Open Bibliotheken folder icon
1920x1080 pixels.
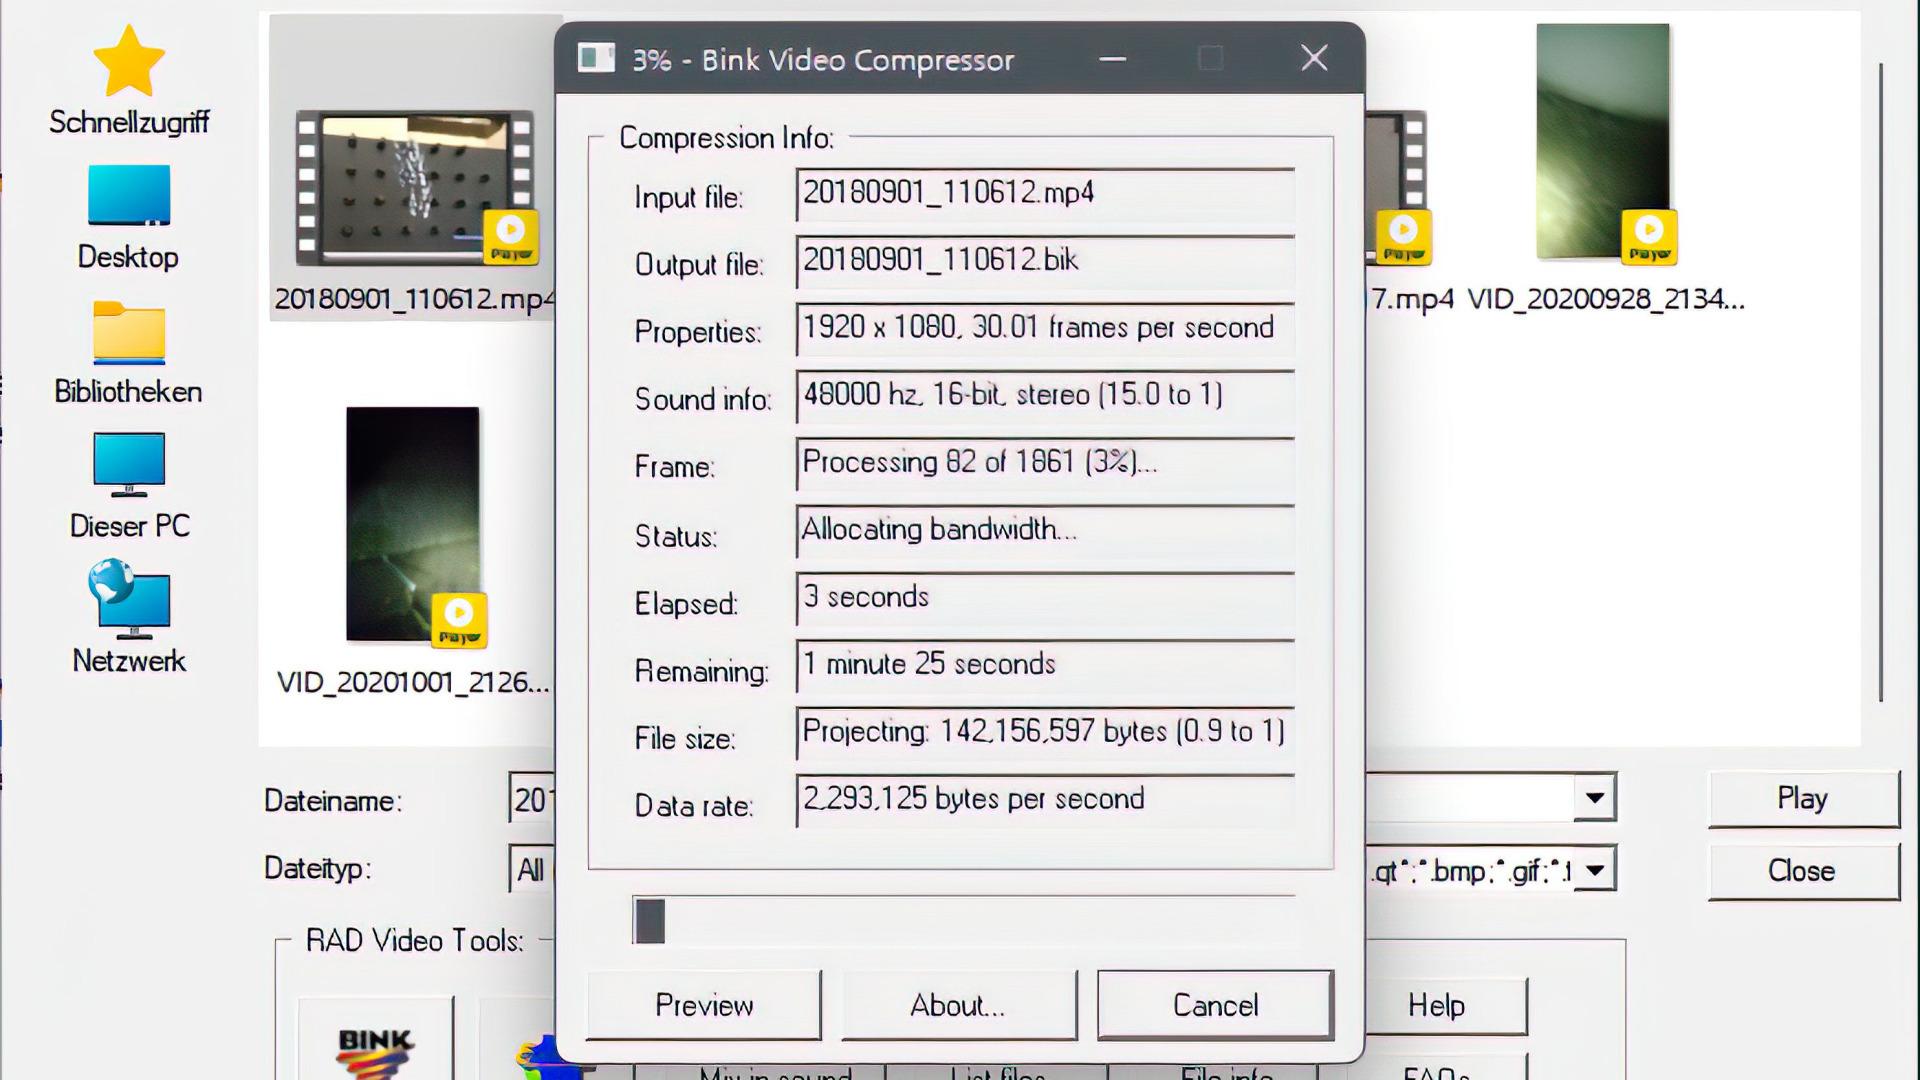pos(129,352)
